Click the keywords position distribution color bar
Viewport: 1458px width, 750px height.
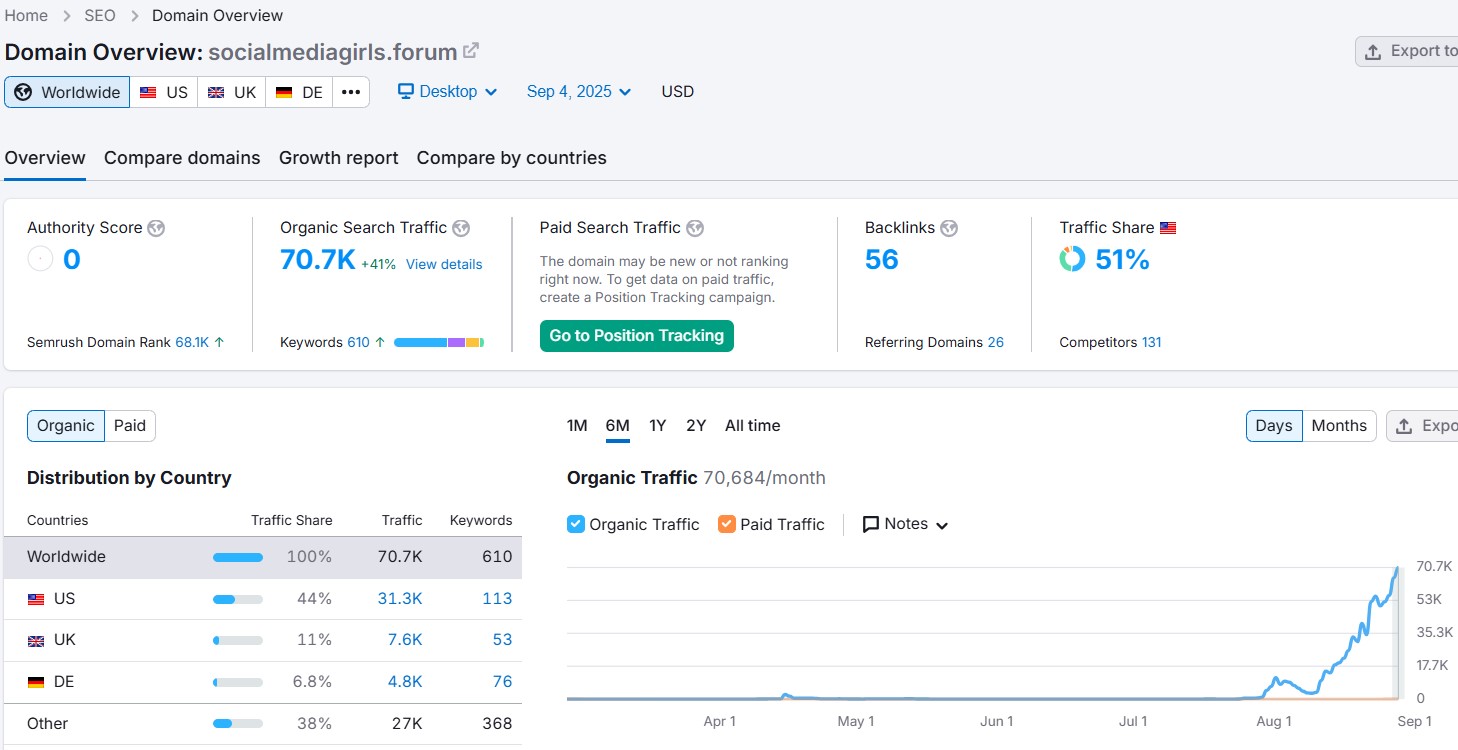[439, 343]
